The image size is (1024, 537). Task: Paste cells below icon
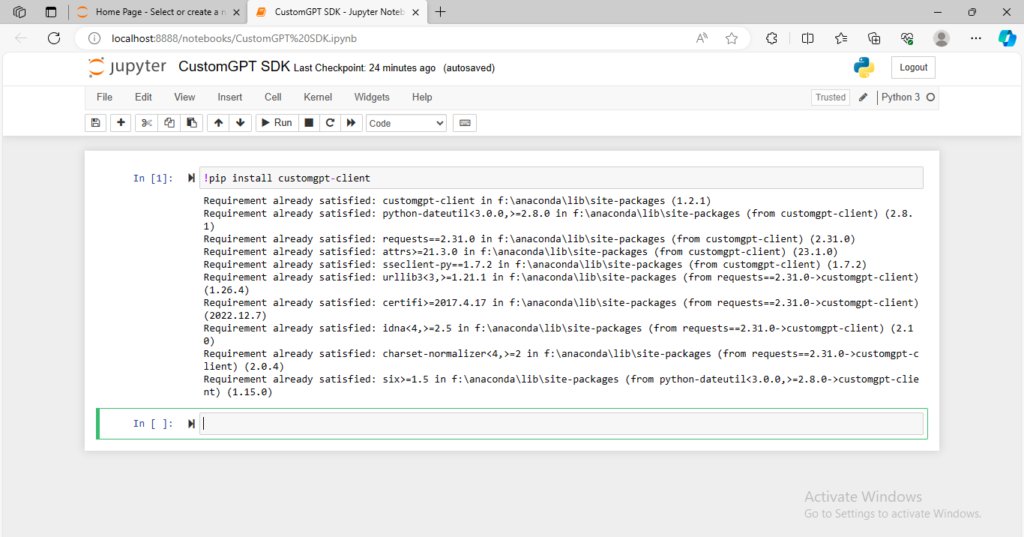pyautogui.click(x=190, y=123)
